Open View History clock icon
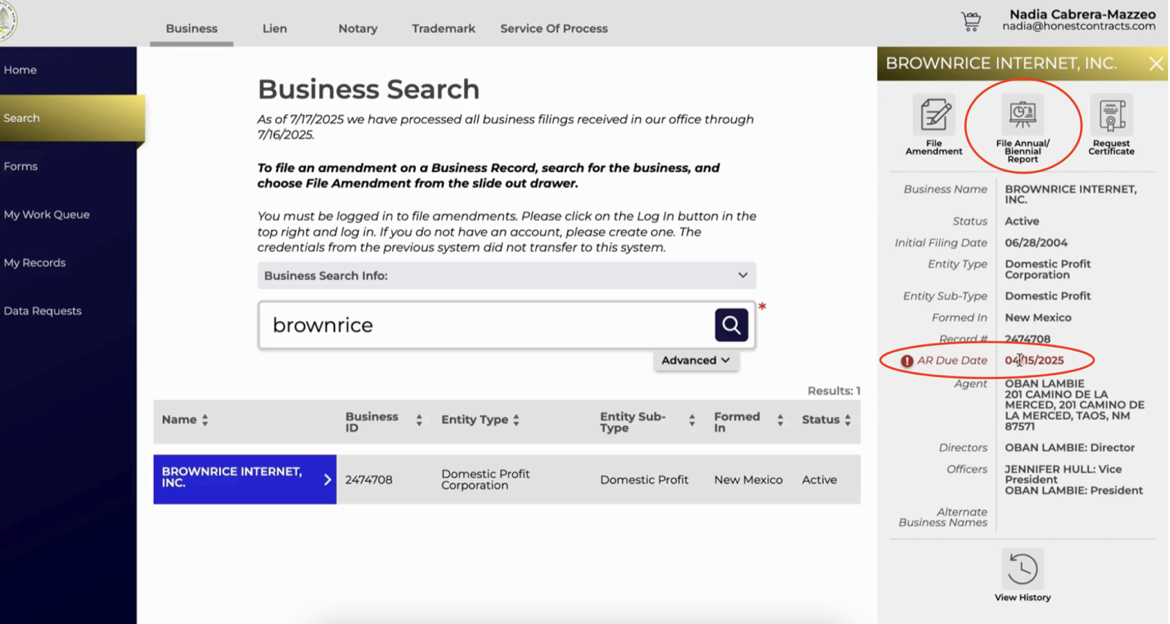The width and height of the screenshot is (1170, 624). point(1022,569)
